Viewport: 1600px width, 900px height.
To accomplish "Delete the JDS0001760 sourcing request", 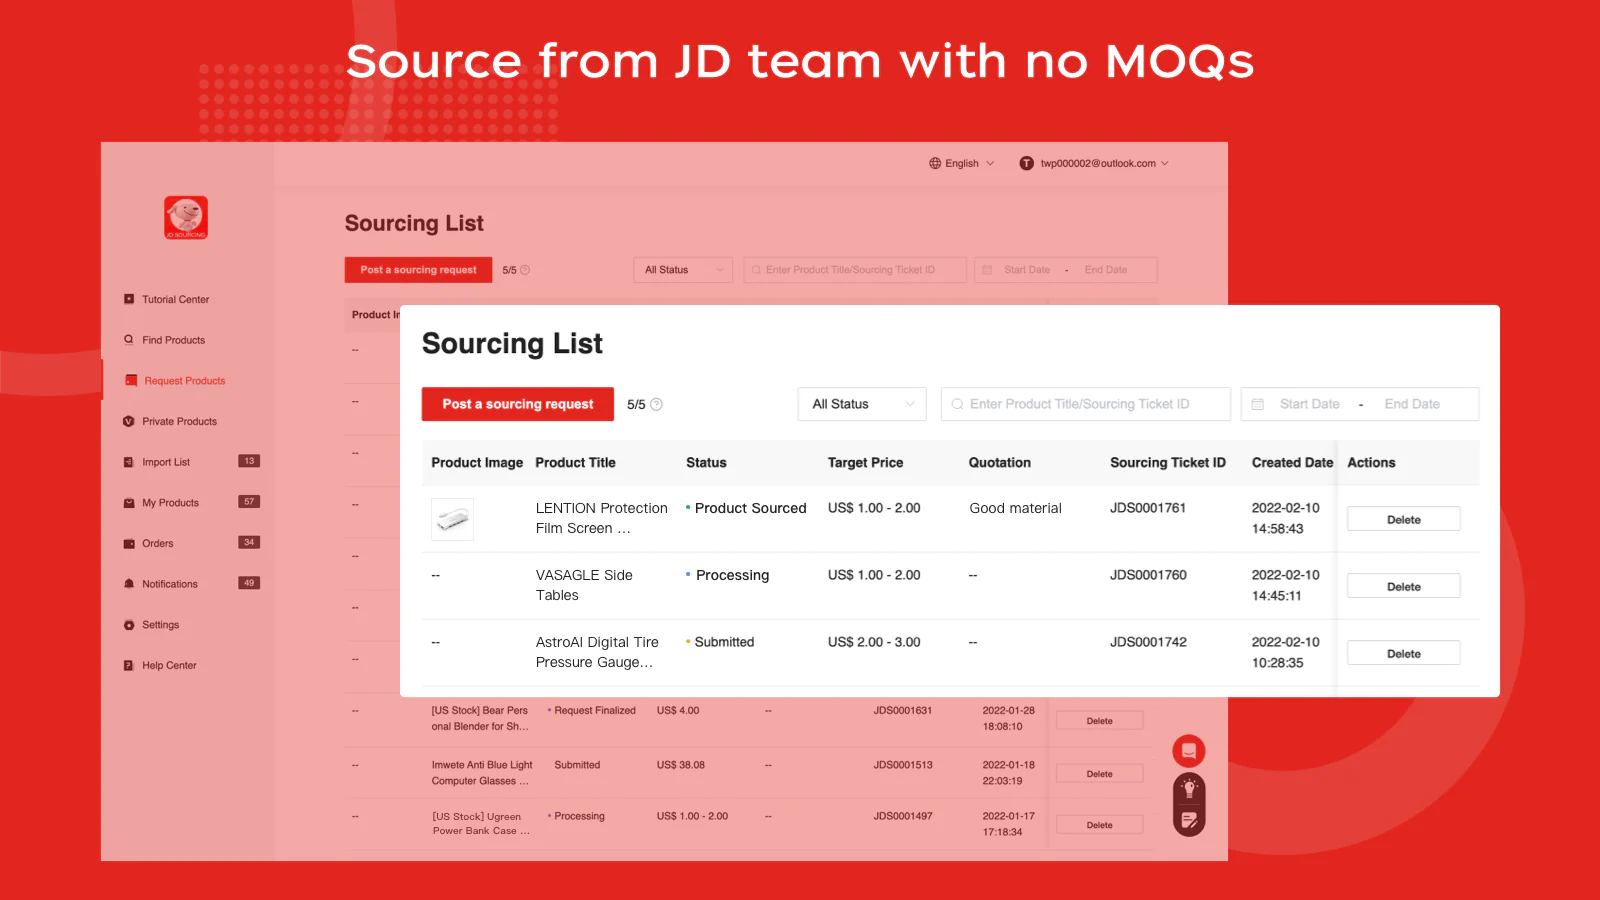I will 1403,586.
